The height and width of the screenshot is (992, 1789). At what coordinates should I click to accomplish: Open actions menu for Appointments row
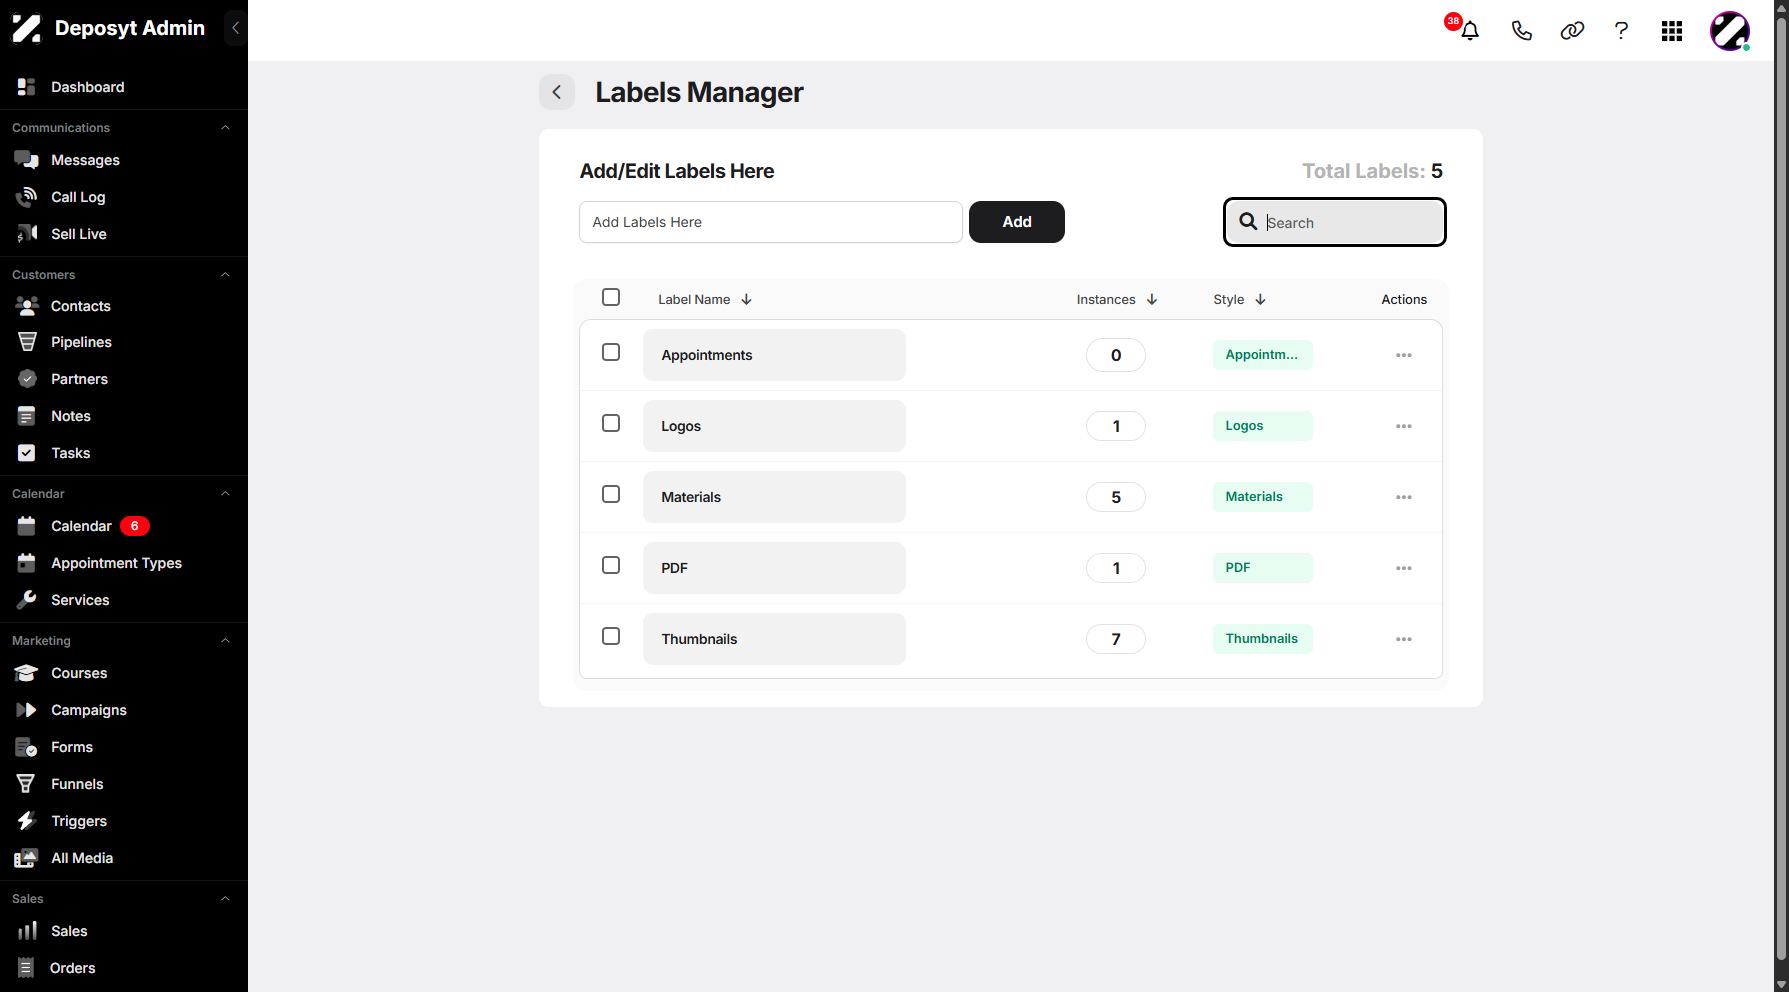[1404, 355]
